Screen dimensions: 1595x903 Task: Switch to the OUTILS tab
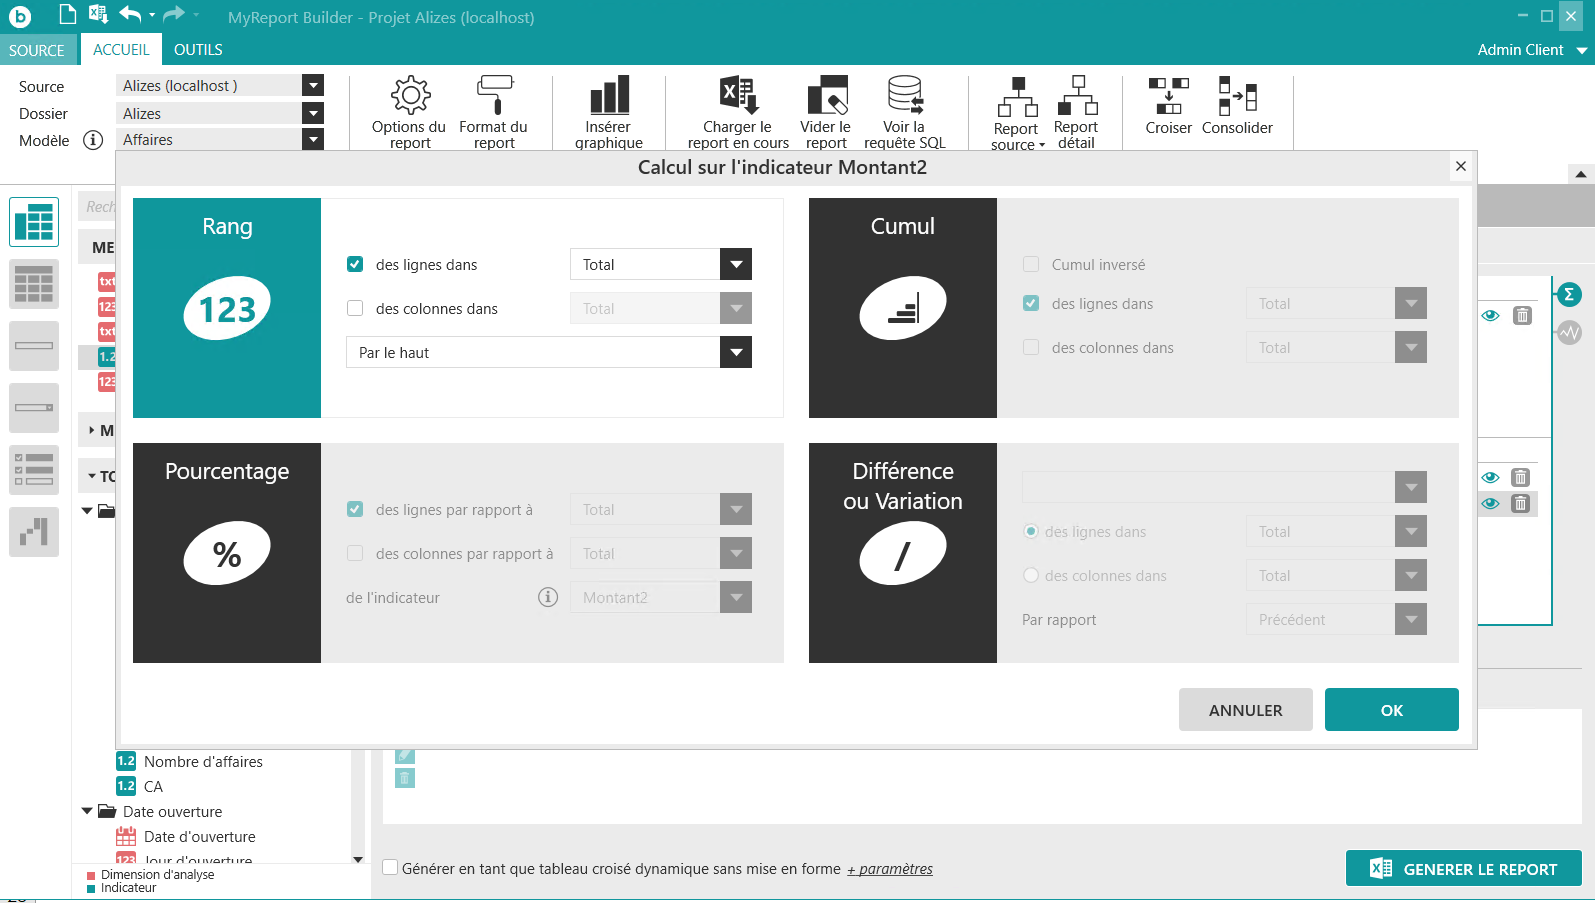coord(198,50)
